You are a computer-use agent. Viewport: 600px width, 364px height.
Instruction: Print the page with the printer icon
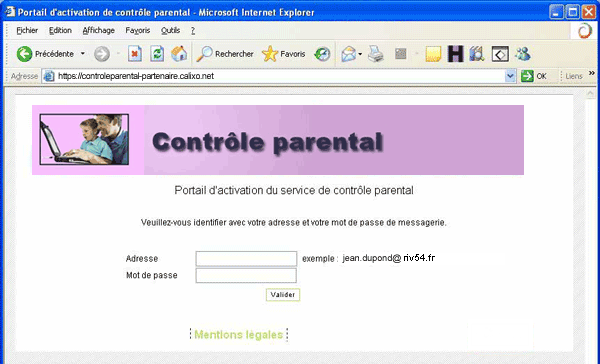point(376,54)
